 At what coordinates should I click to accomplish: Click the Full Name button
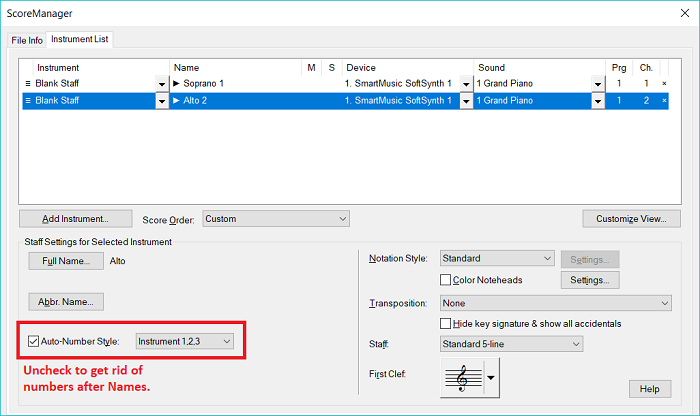(66, 261)
